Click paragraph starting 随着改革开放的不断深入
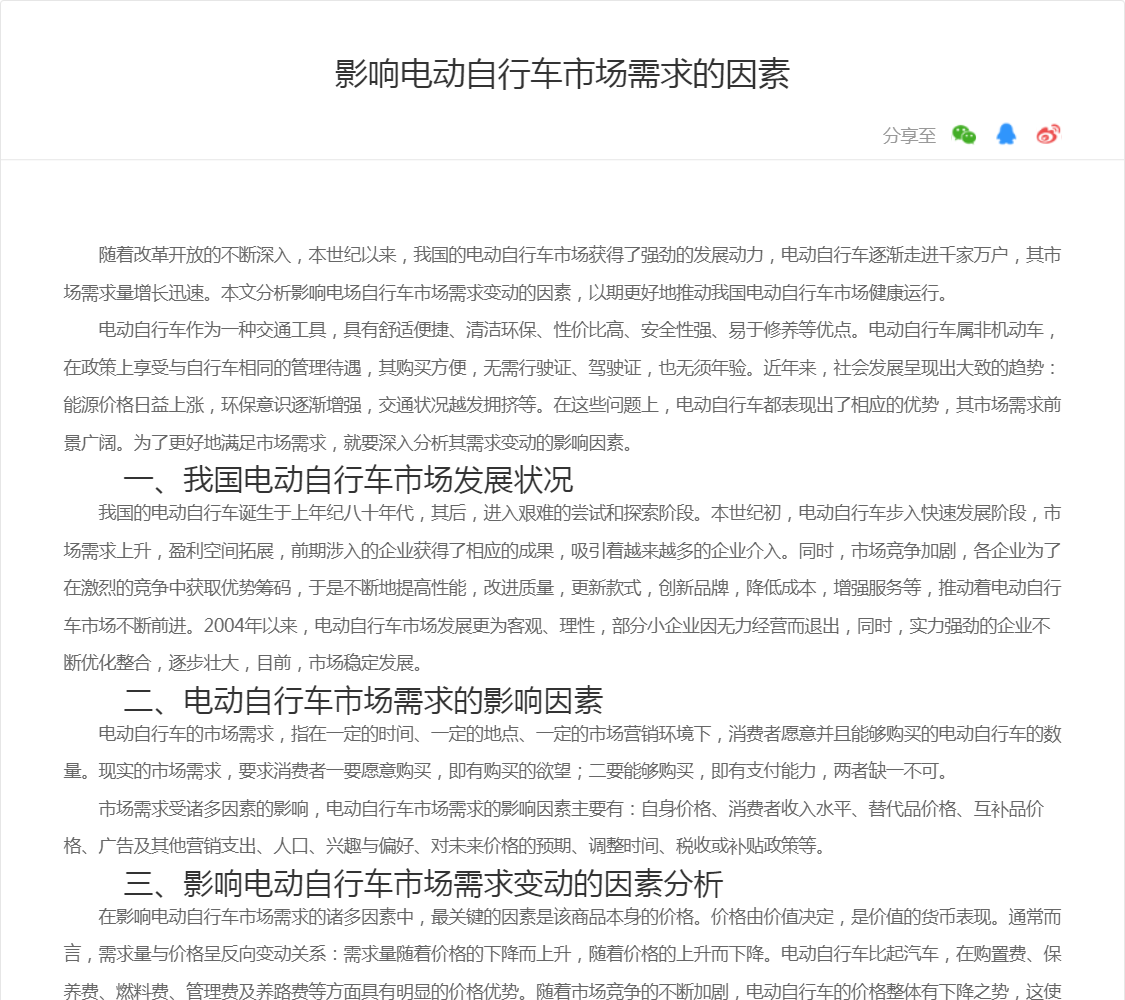Screen dimensions: 1125x1000 pos(562,274)
